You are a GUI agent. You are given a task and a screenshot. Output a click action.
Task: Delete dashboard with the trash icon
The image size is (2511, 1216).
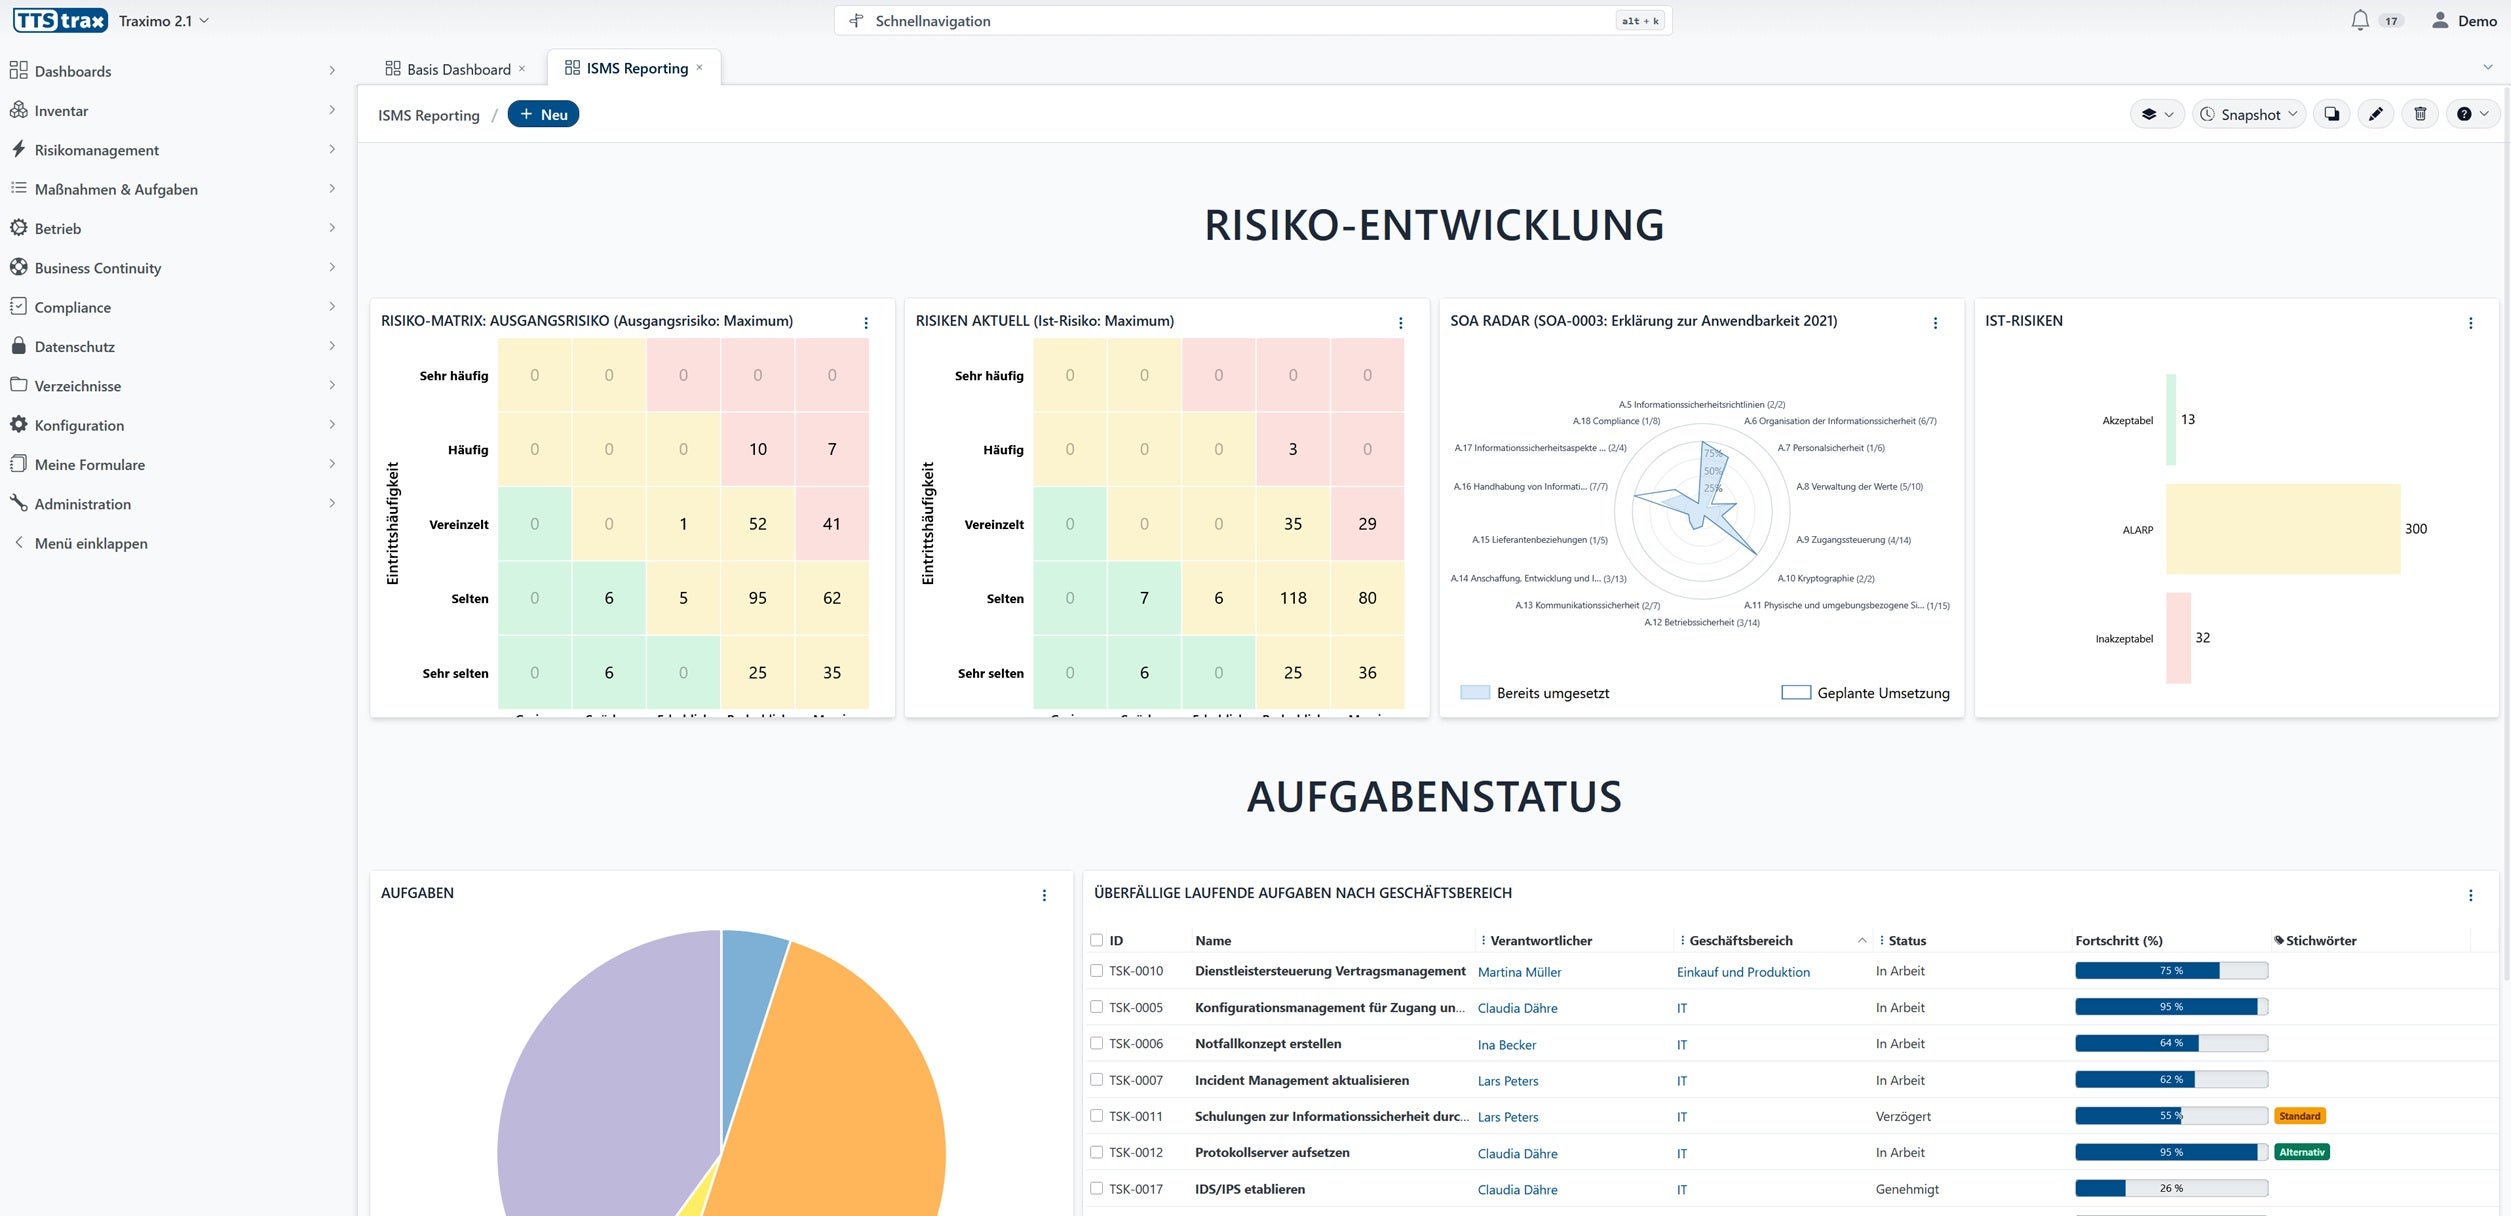click(x=2420, y=114)
